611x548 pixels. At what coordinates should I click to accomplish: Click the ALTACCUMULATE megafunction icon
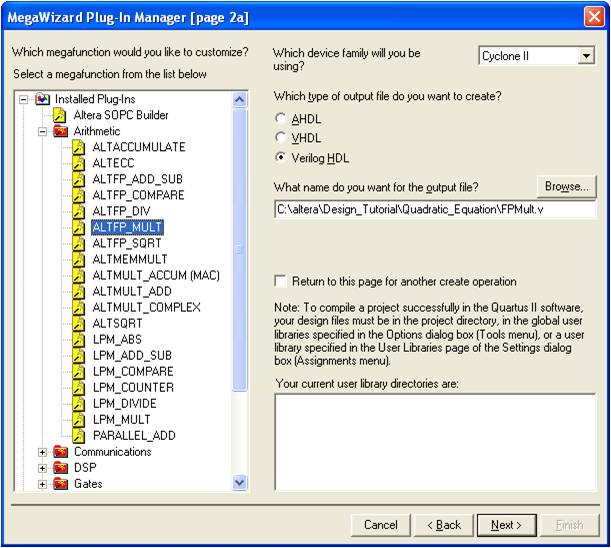tap(78, 147)
